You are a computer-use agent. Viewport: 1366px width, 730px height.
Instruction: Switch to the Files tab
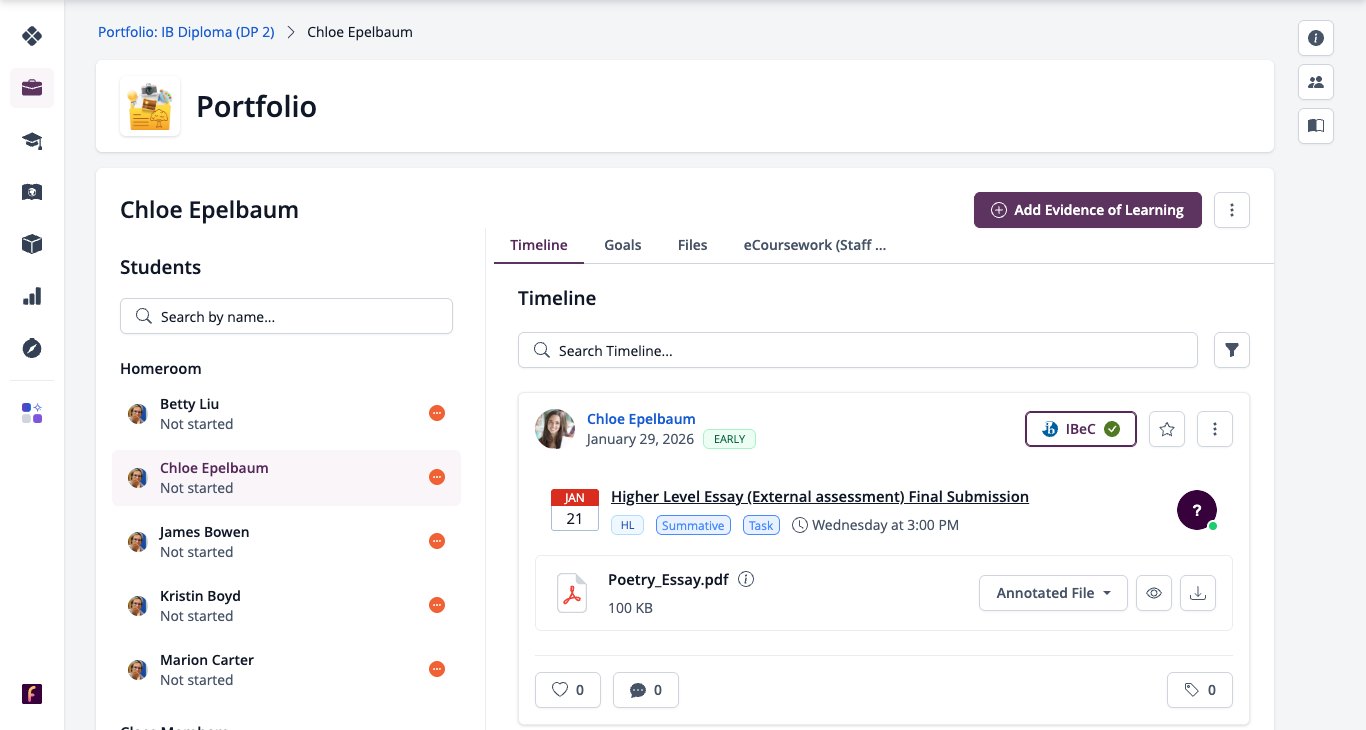692,245
